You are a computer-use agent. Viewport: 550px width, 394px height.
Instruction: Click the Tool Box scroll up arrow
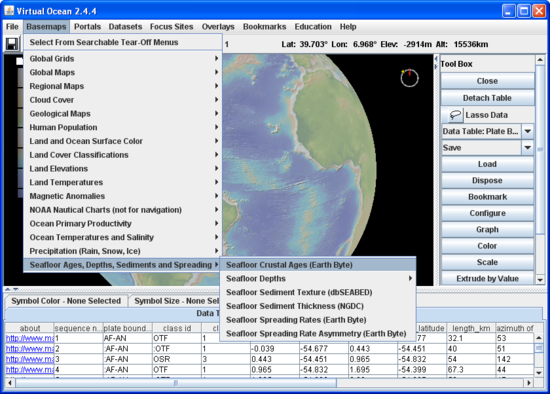click(540, 60)
